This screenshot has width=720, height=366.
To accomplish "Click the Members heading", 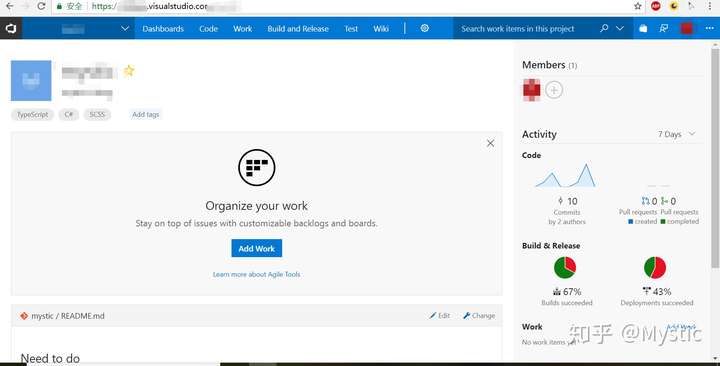I will coord(544,65).
